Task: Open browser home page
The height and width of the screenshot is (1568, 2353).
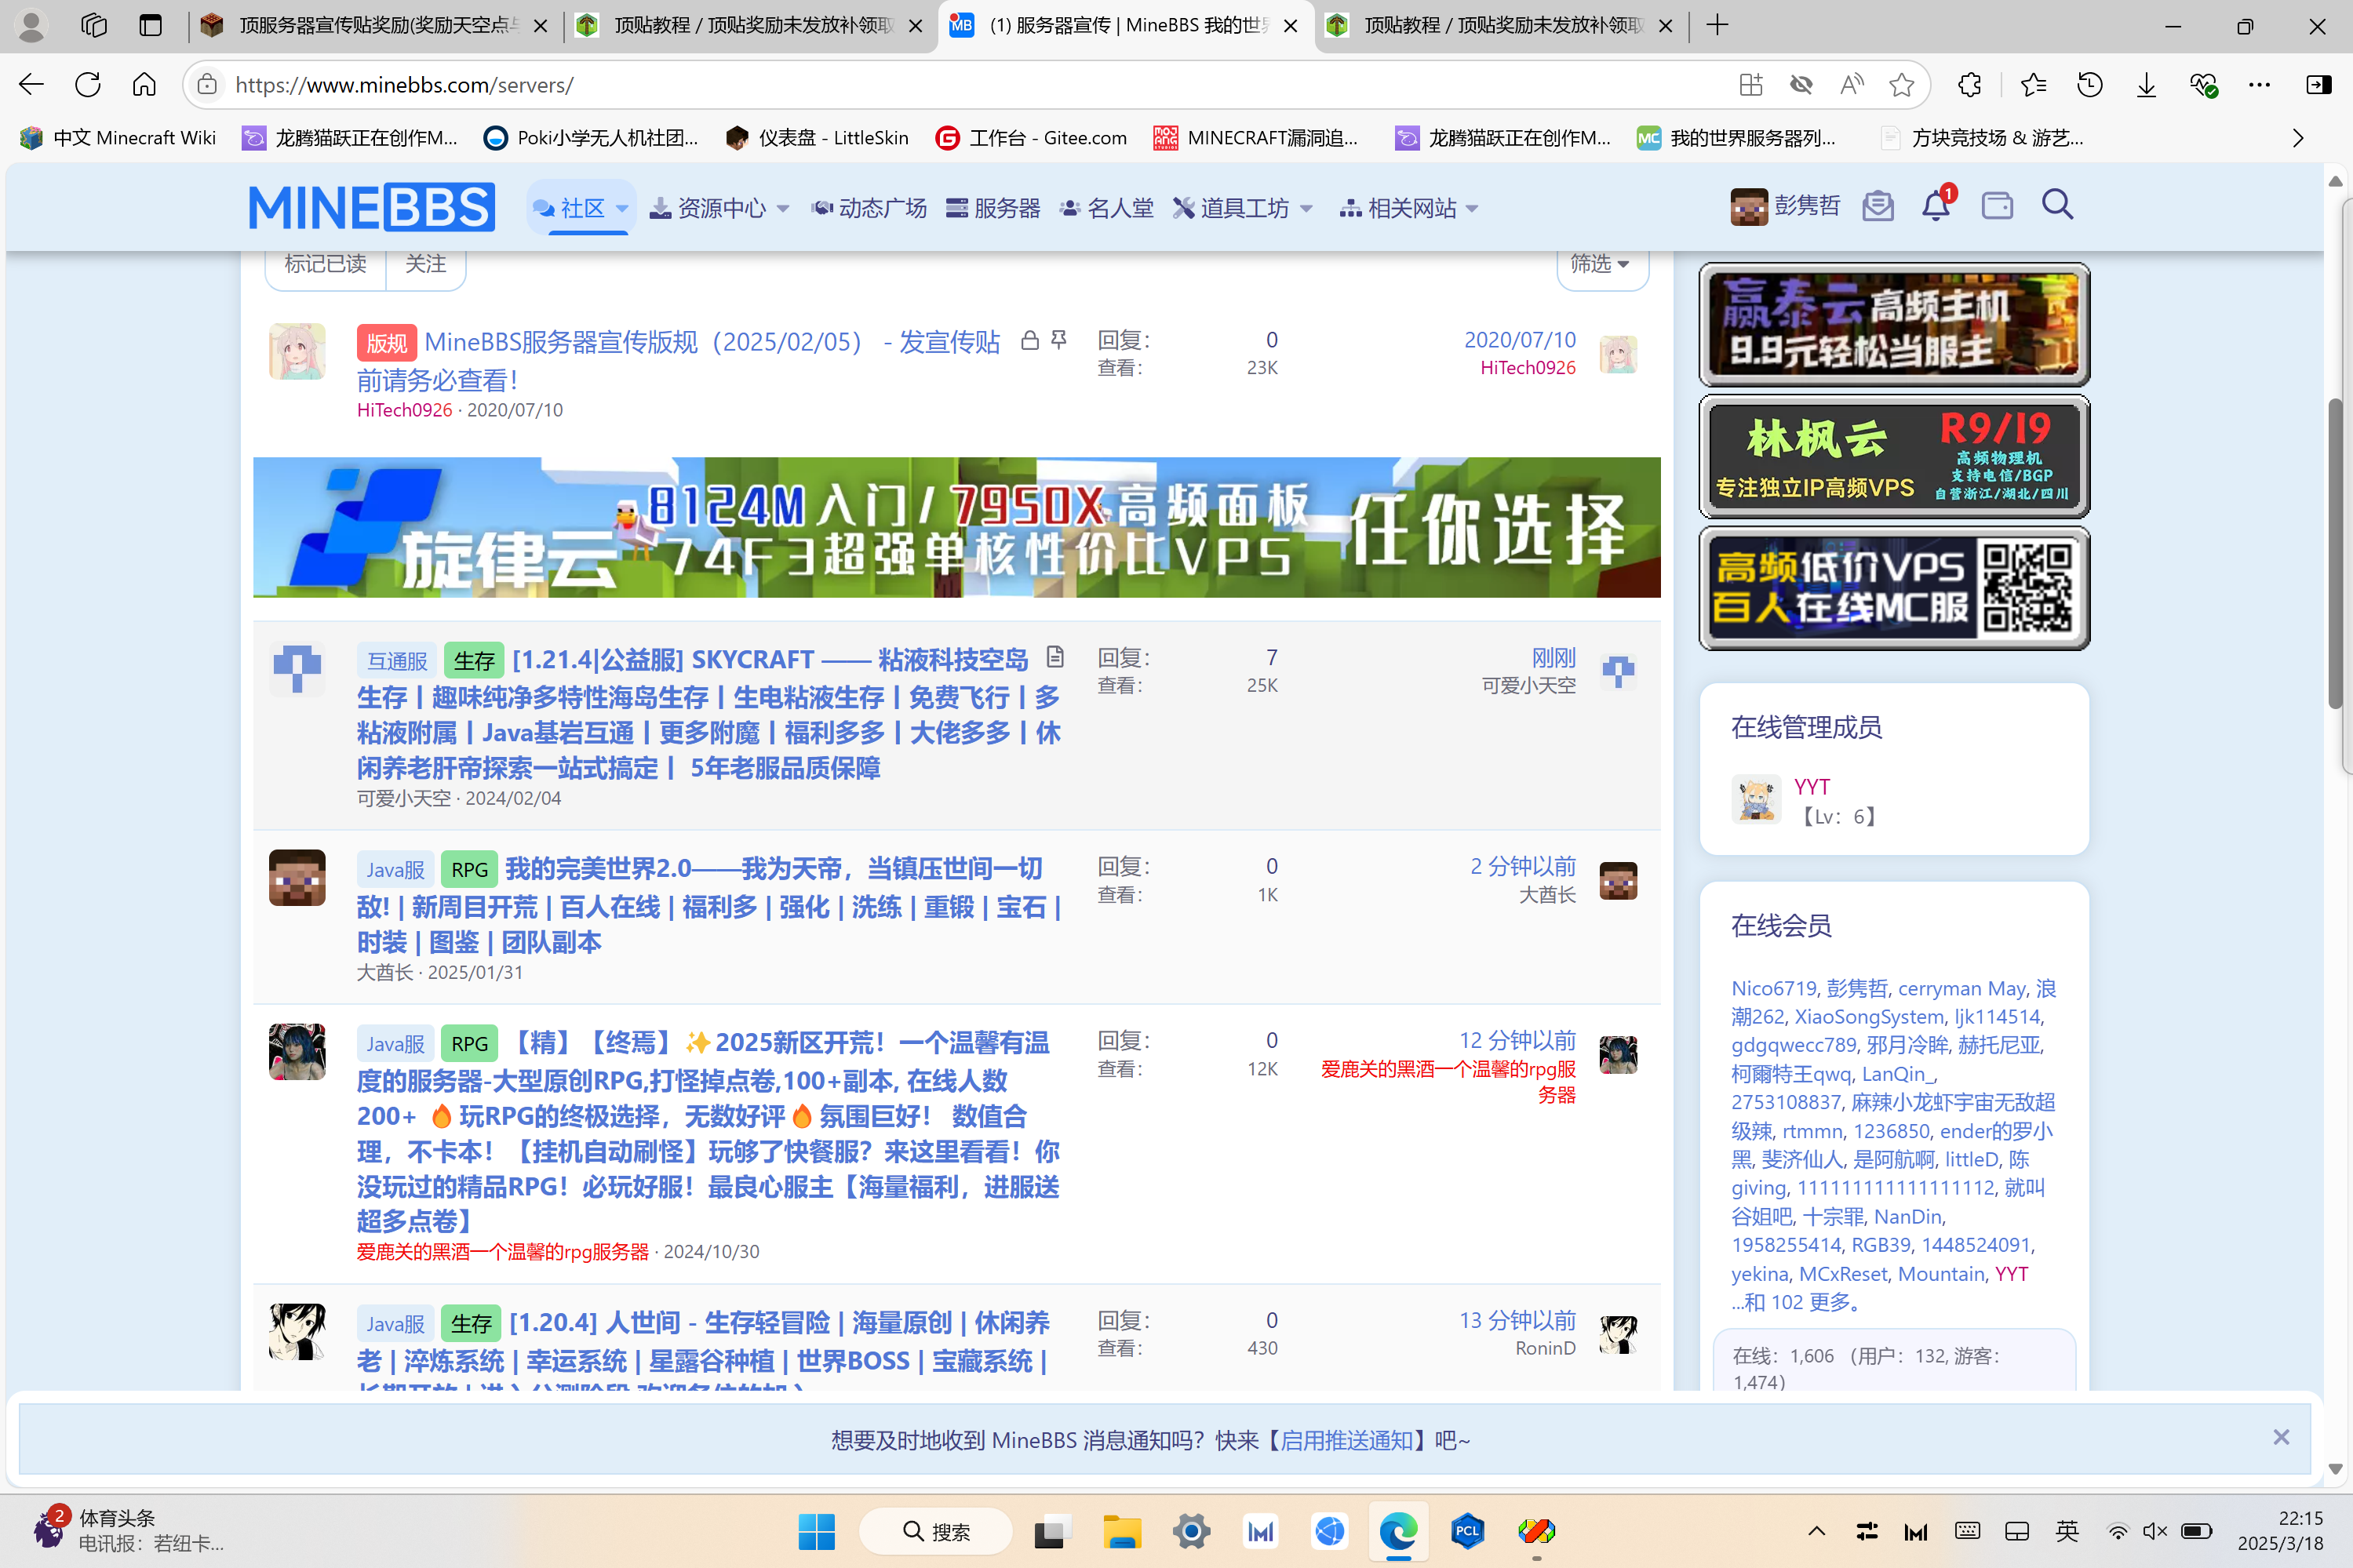Action: tap(144, 85)
